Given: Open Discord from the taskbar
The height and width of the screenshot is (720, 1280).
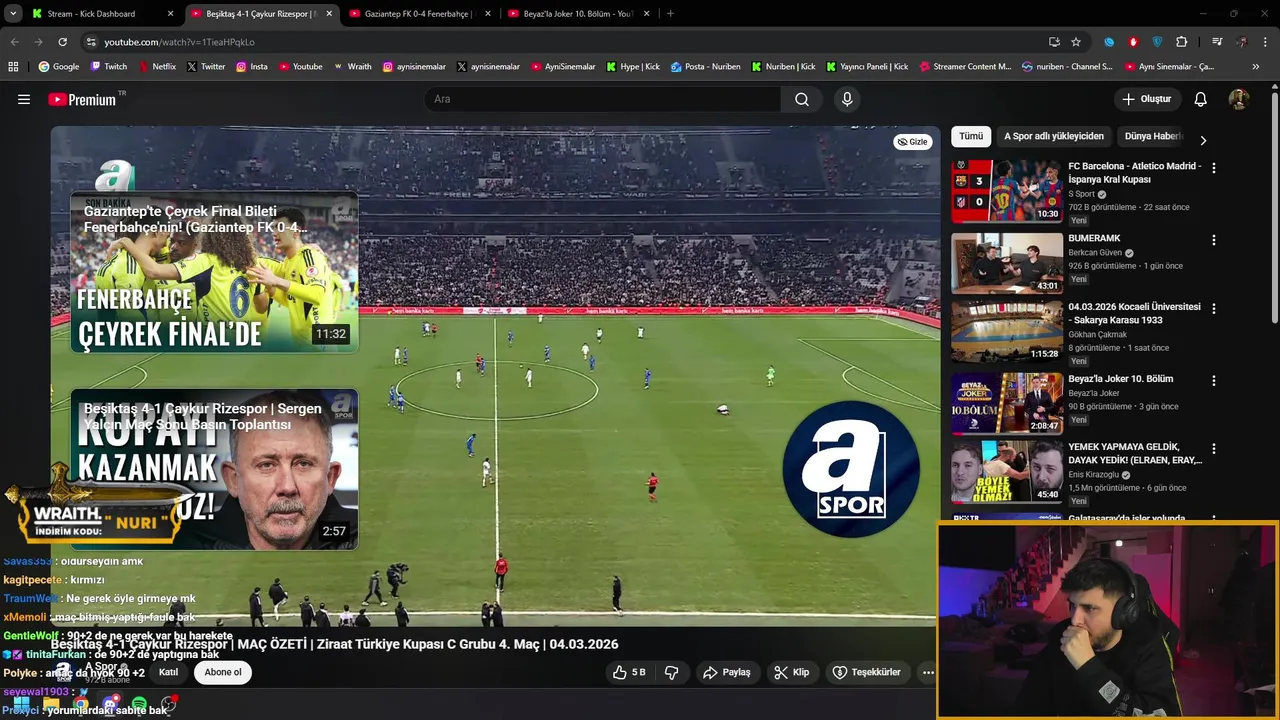Looking at the screenshot, I should (110, 705).
